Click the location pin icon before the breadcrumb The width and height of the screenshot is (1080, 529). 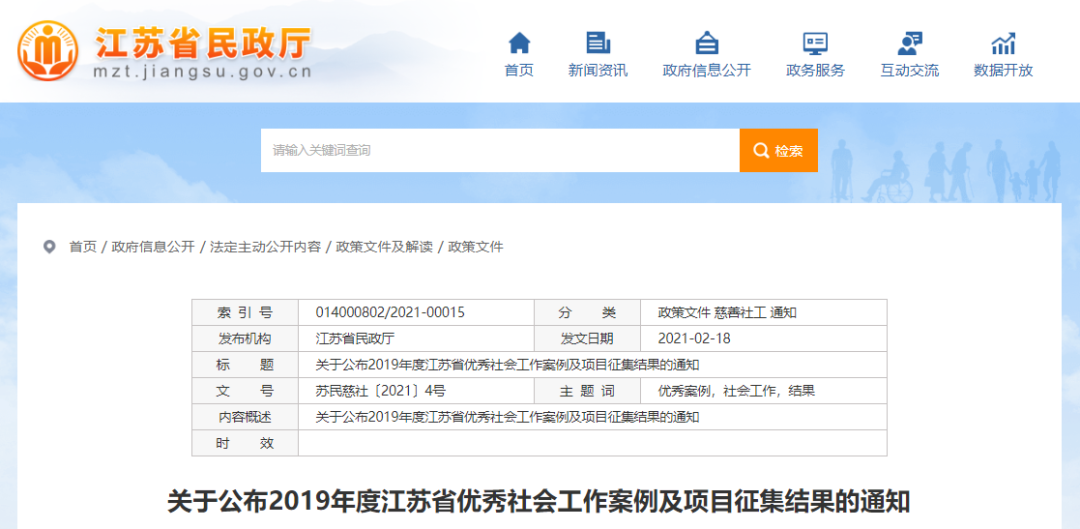[49, 247]
